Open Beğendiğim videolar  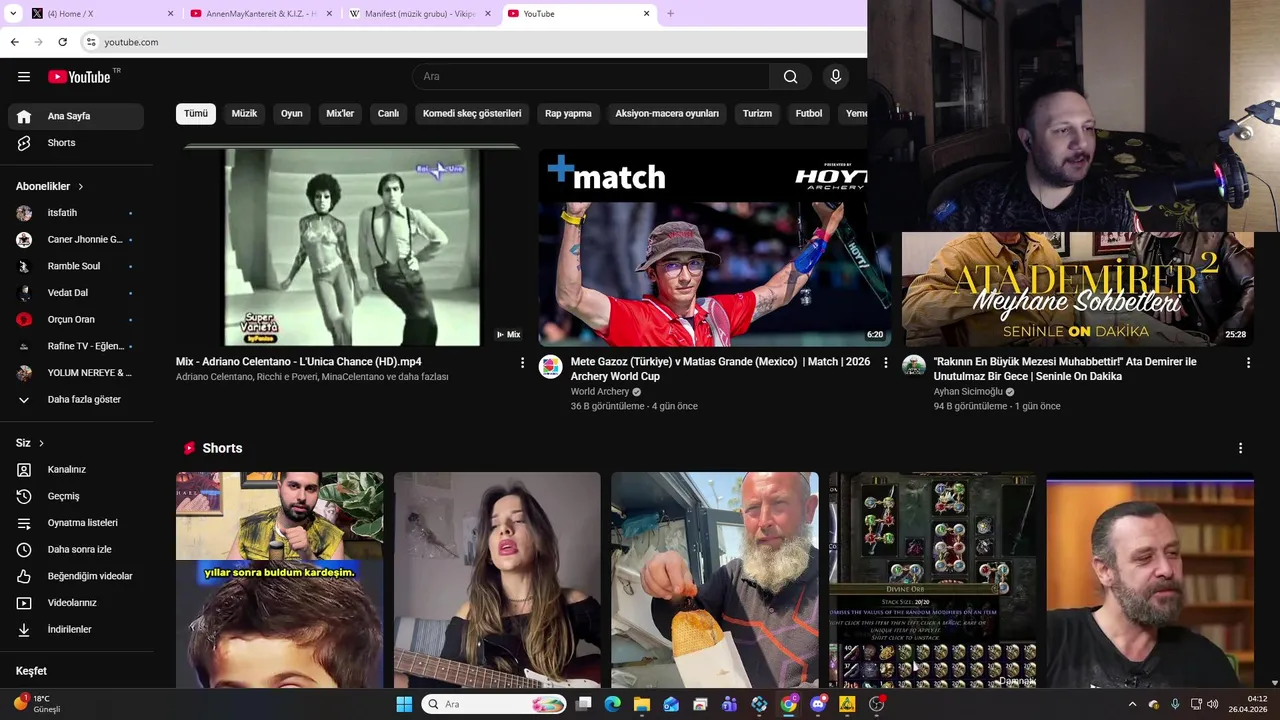[x=76, y=576]
